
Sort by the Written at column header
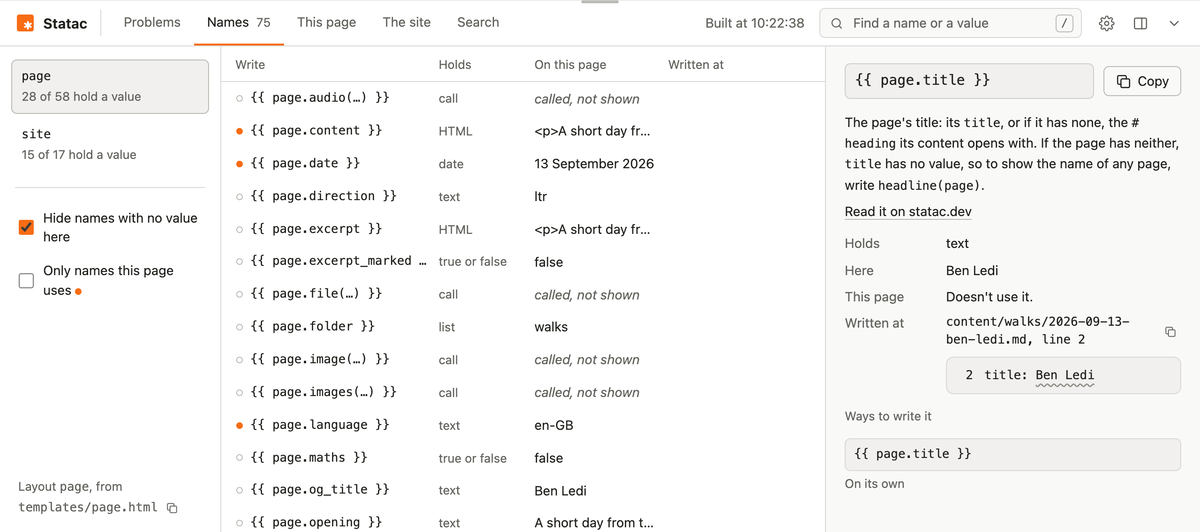696,64
